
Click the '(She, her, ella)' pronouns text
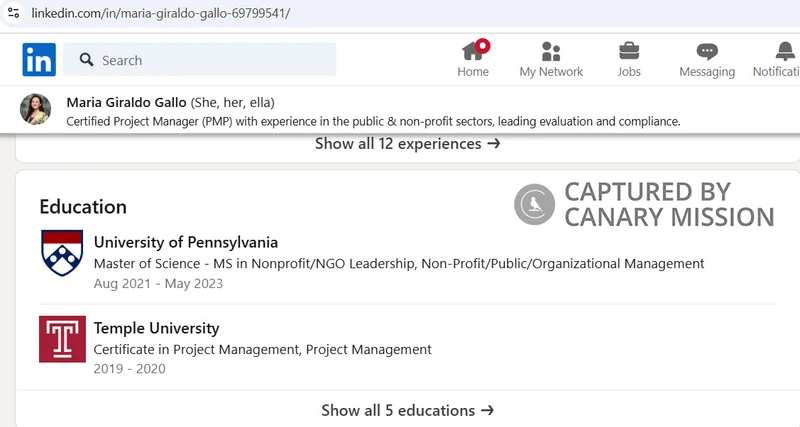click(233, 103)
